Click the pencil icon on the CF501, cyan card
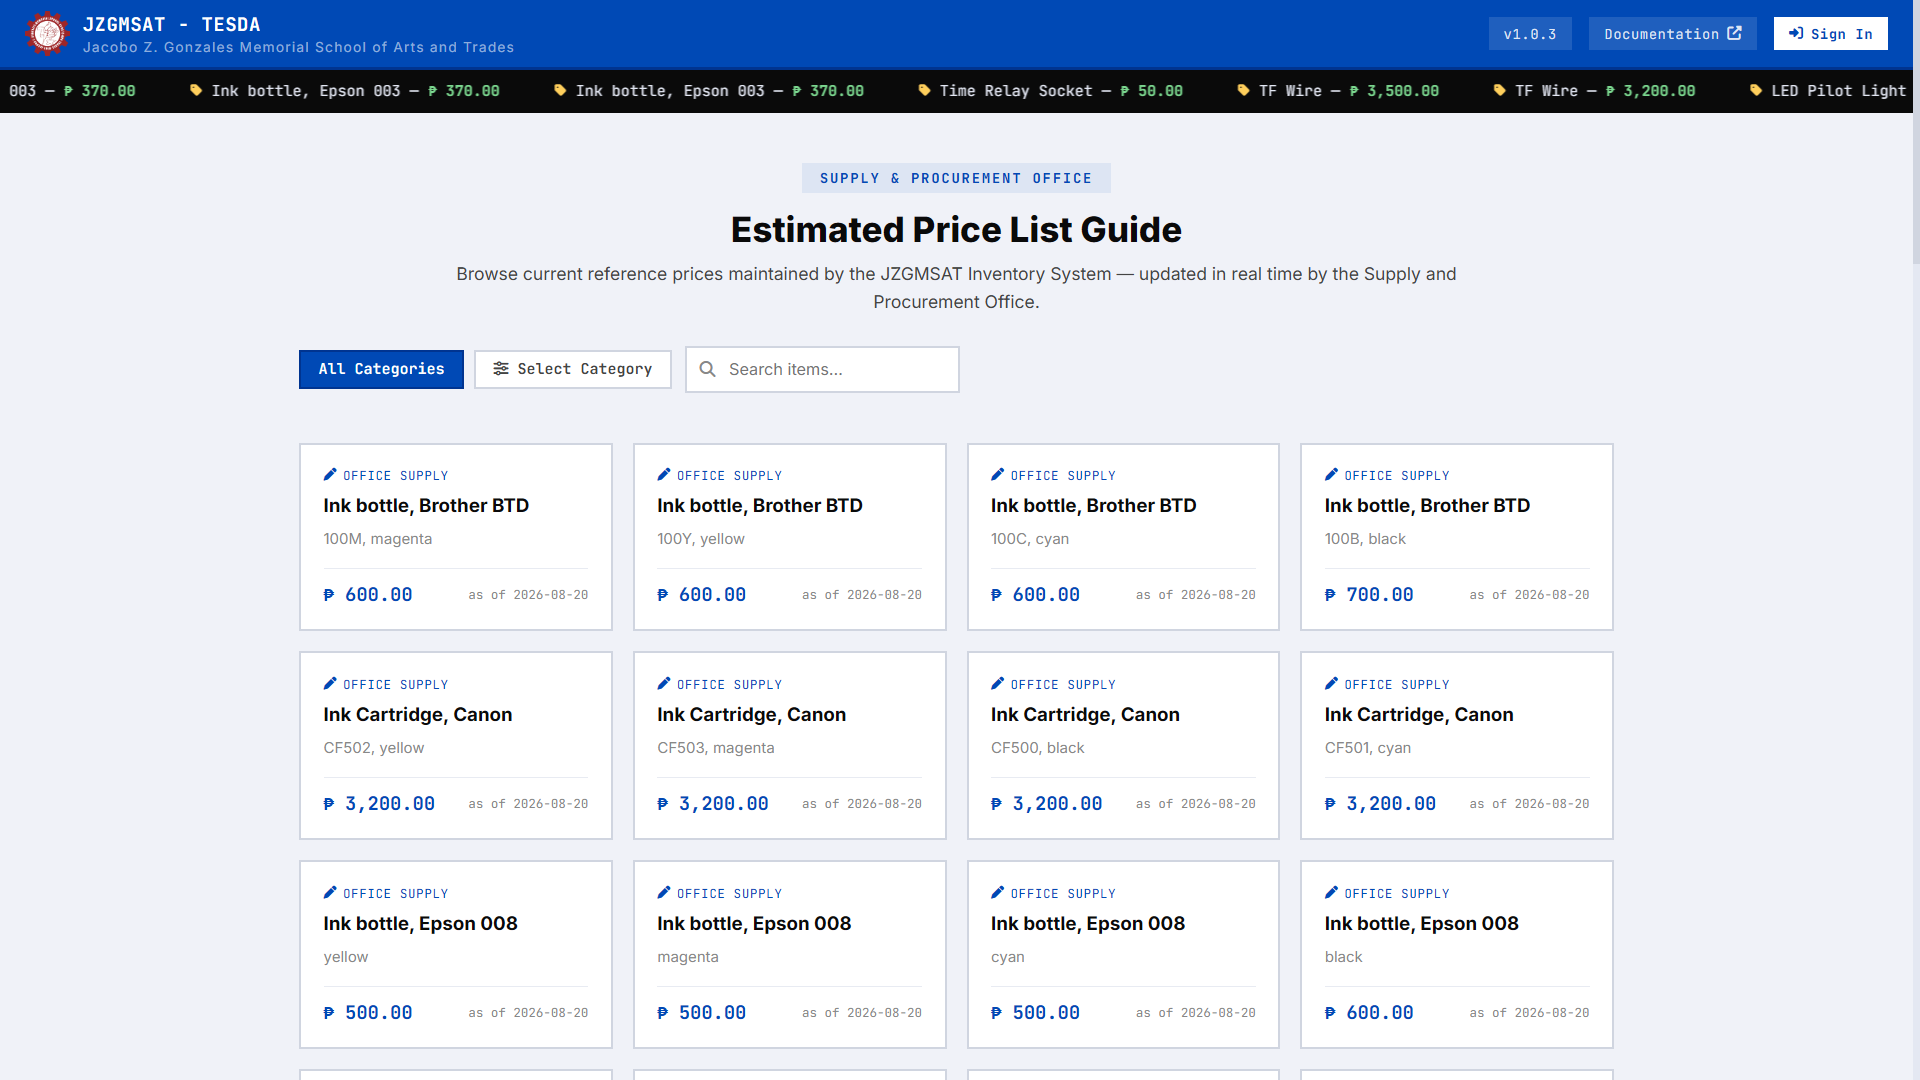 pos(1331,684)
